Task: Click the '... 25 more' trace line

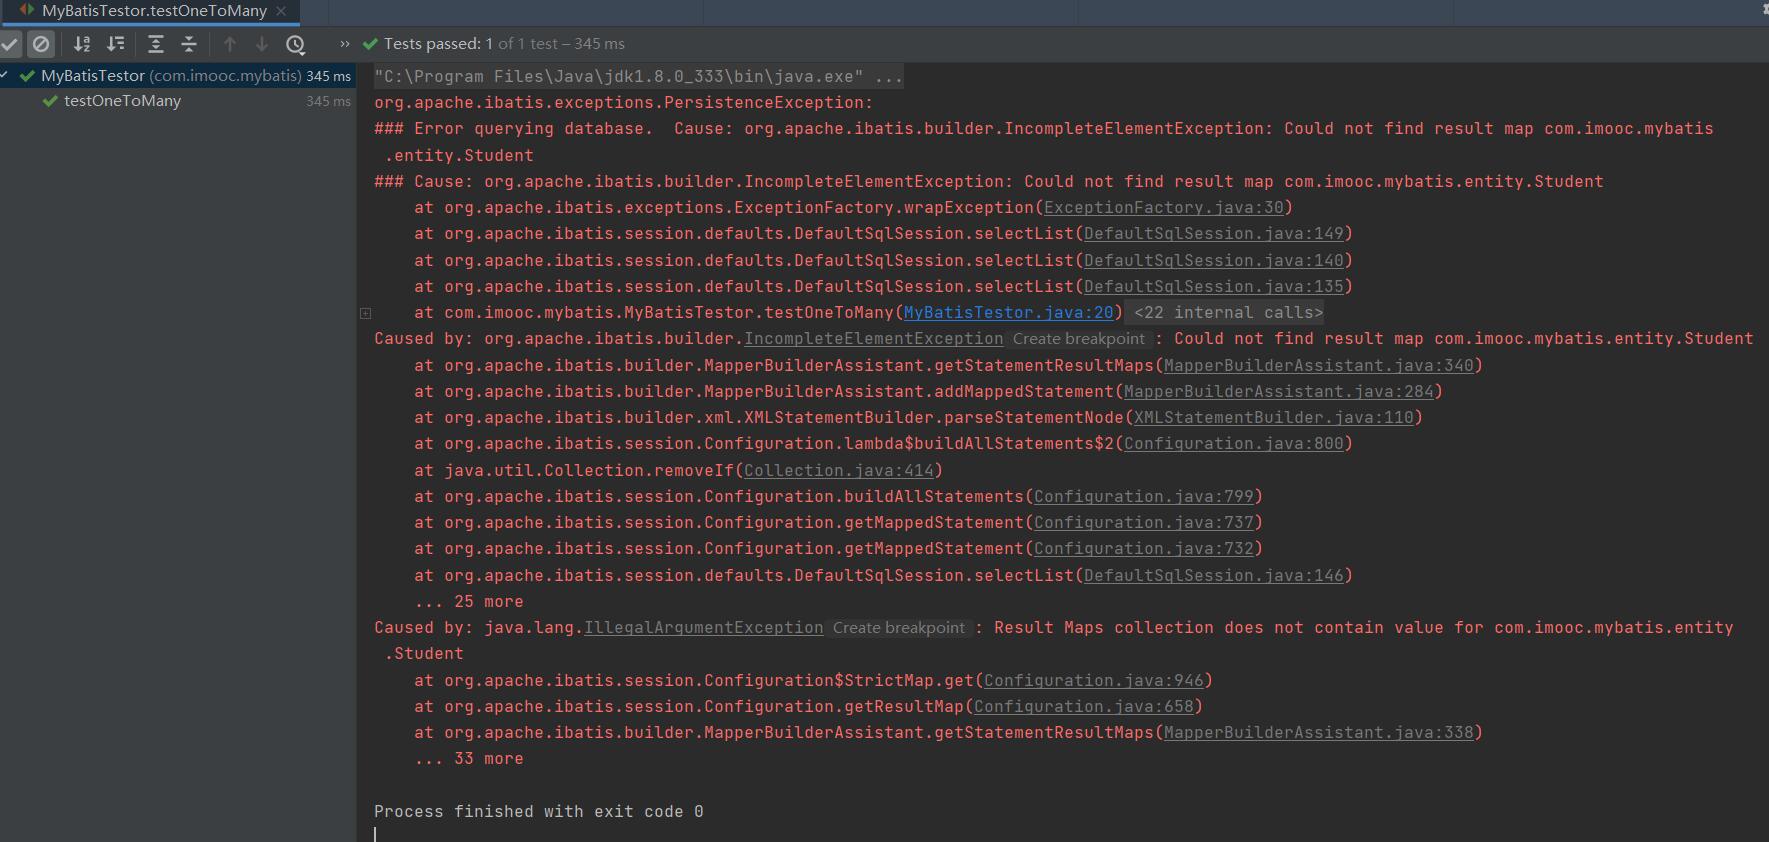Action: coord(468,602)
